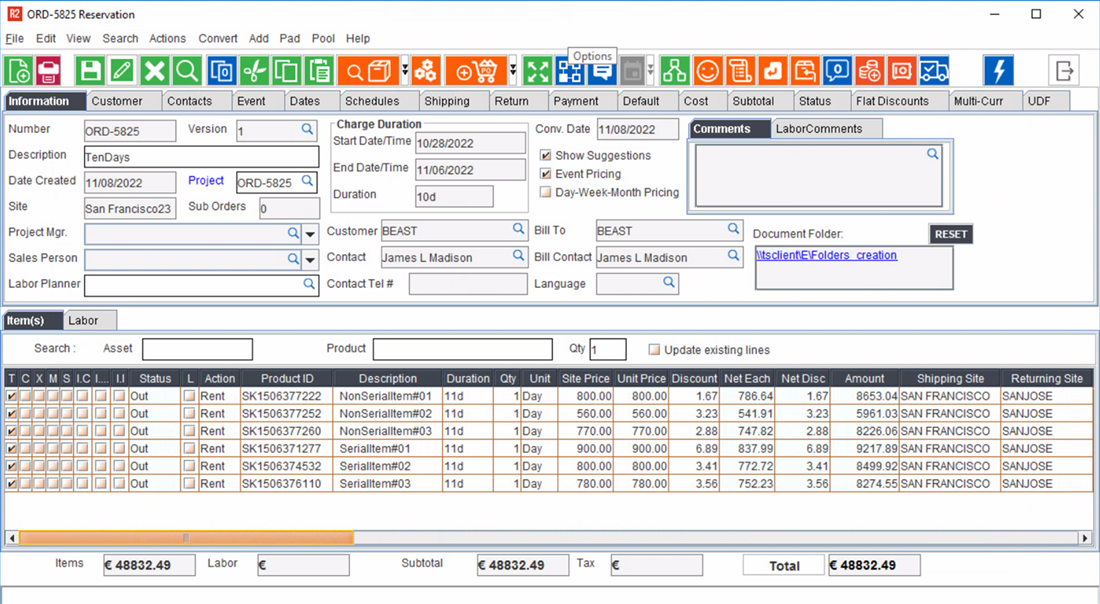Screen dimensions: 1100x604
Task: Tick the Update existing lines checkbox
Action: pos(654,350)
